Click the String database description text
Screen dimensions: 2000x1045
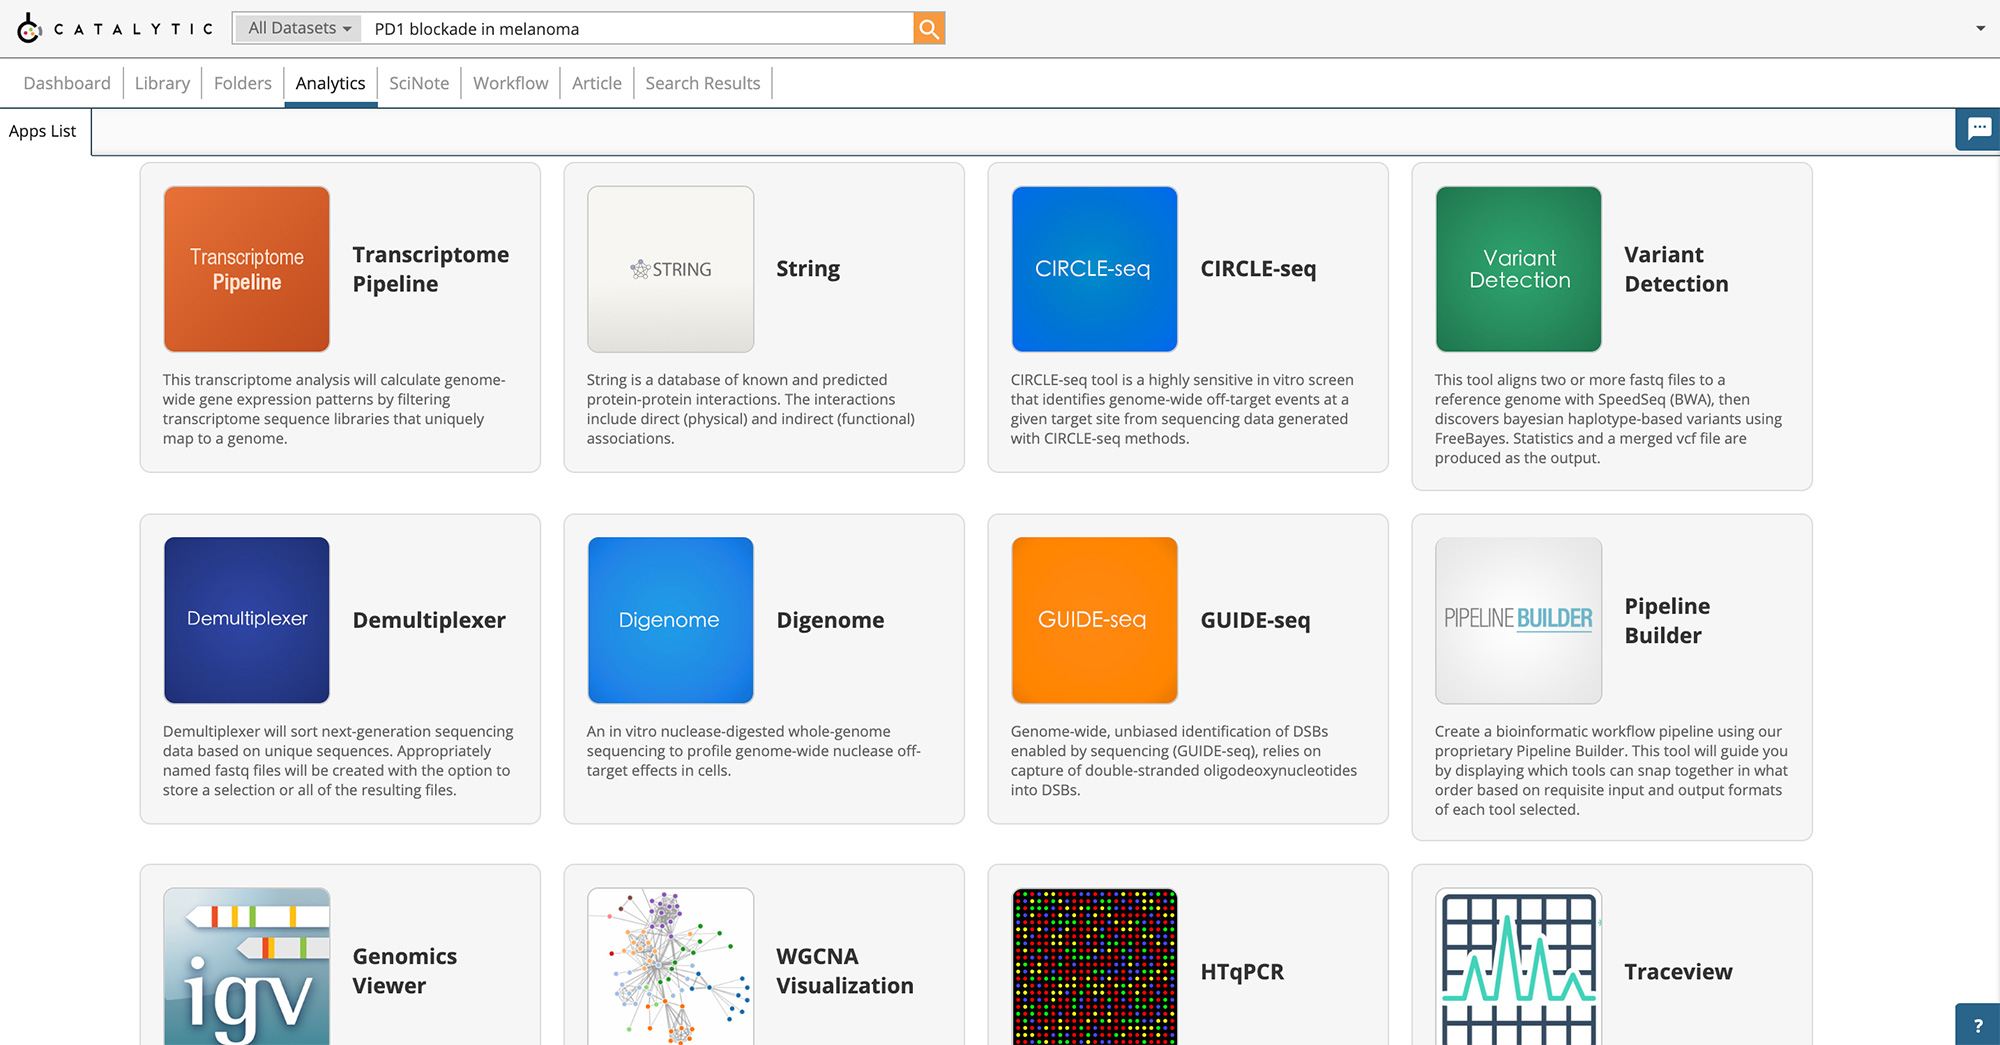[751, 409]
